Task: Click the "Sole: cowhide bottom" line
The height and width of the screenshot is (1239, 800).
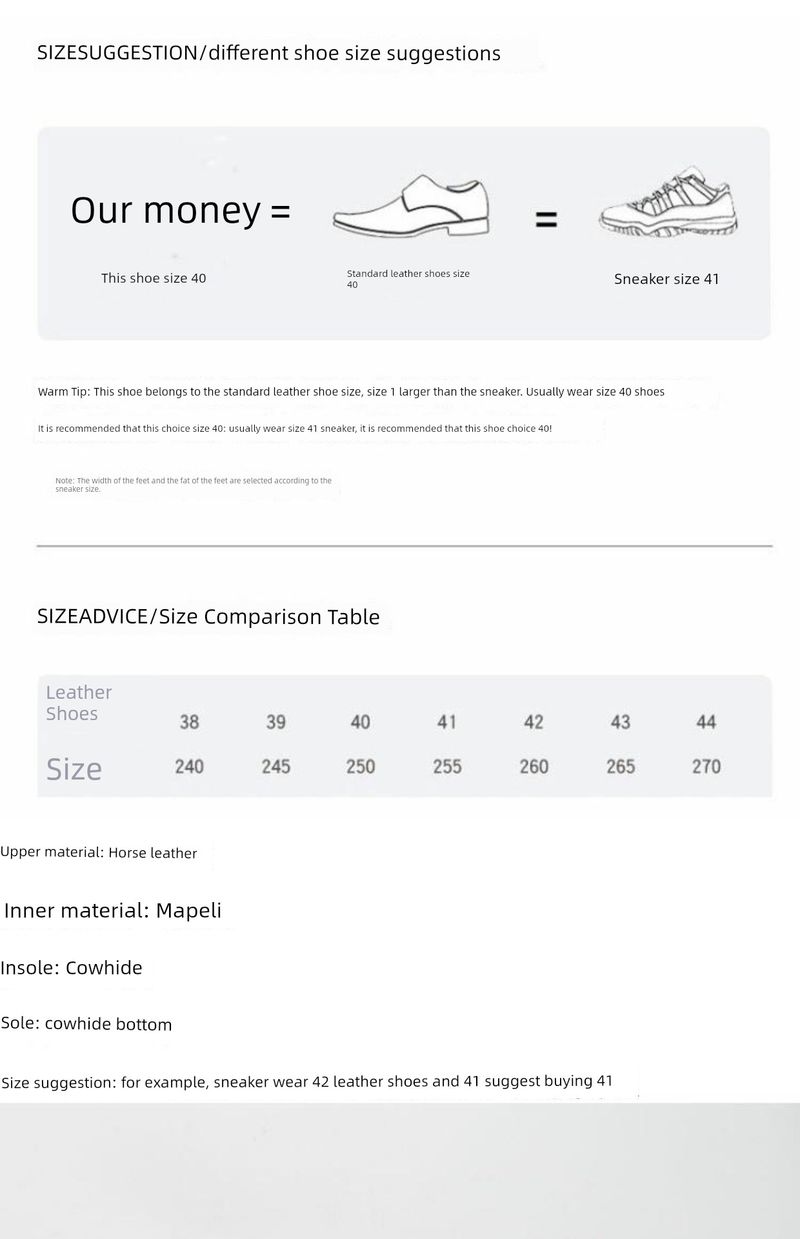Action: click(x=87, y=1024)
